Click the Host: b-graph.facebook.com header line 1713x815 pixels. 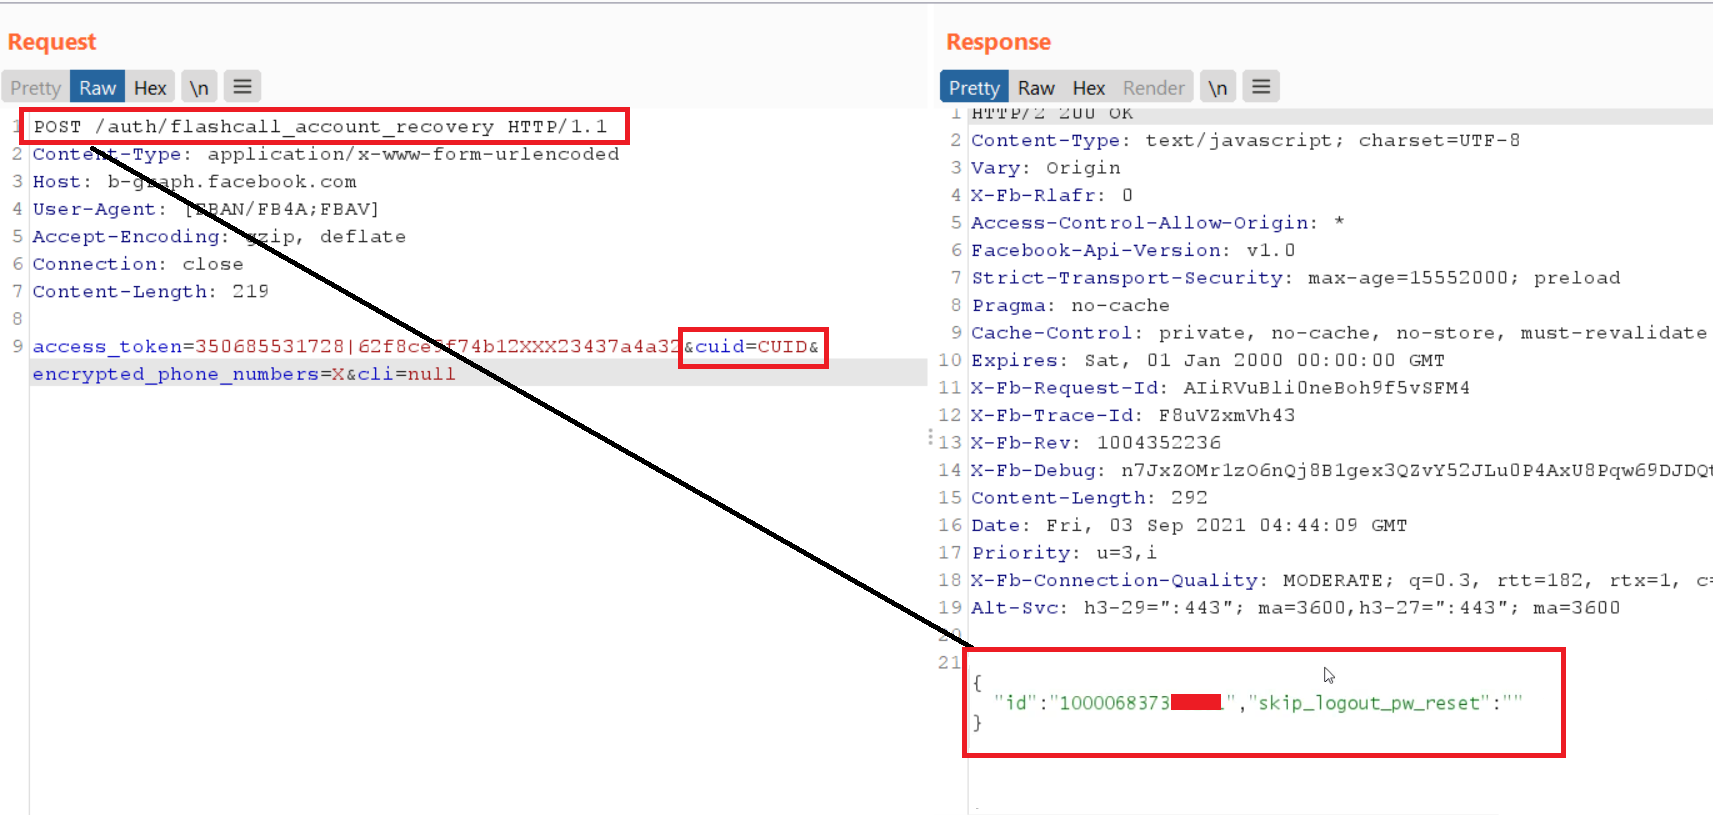click(x=194, y=182)
